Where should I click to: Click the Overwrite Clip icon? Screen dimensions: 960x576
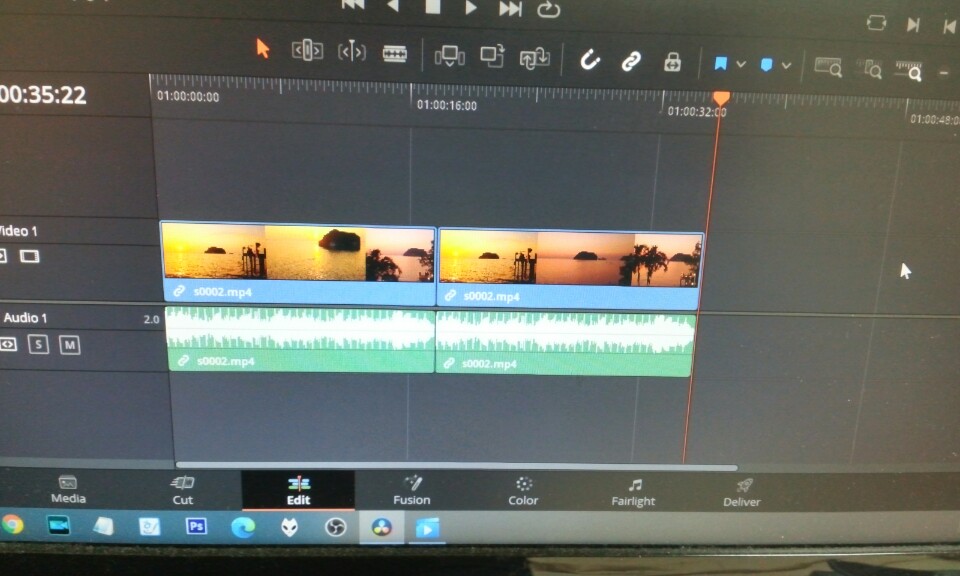(x=492, y=56)
